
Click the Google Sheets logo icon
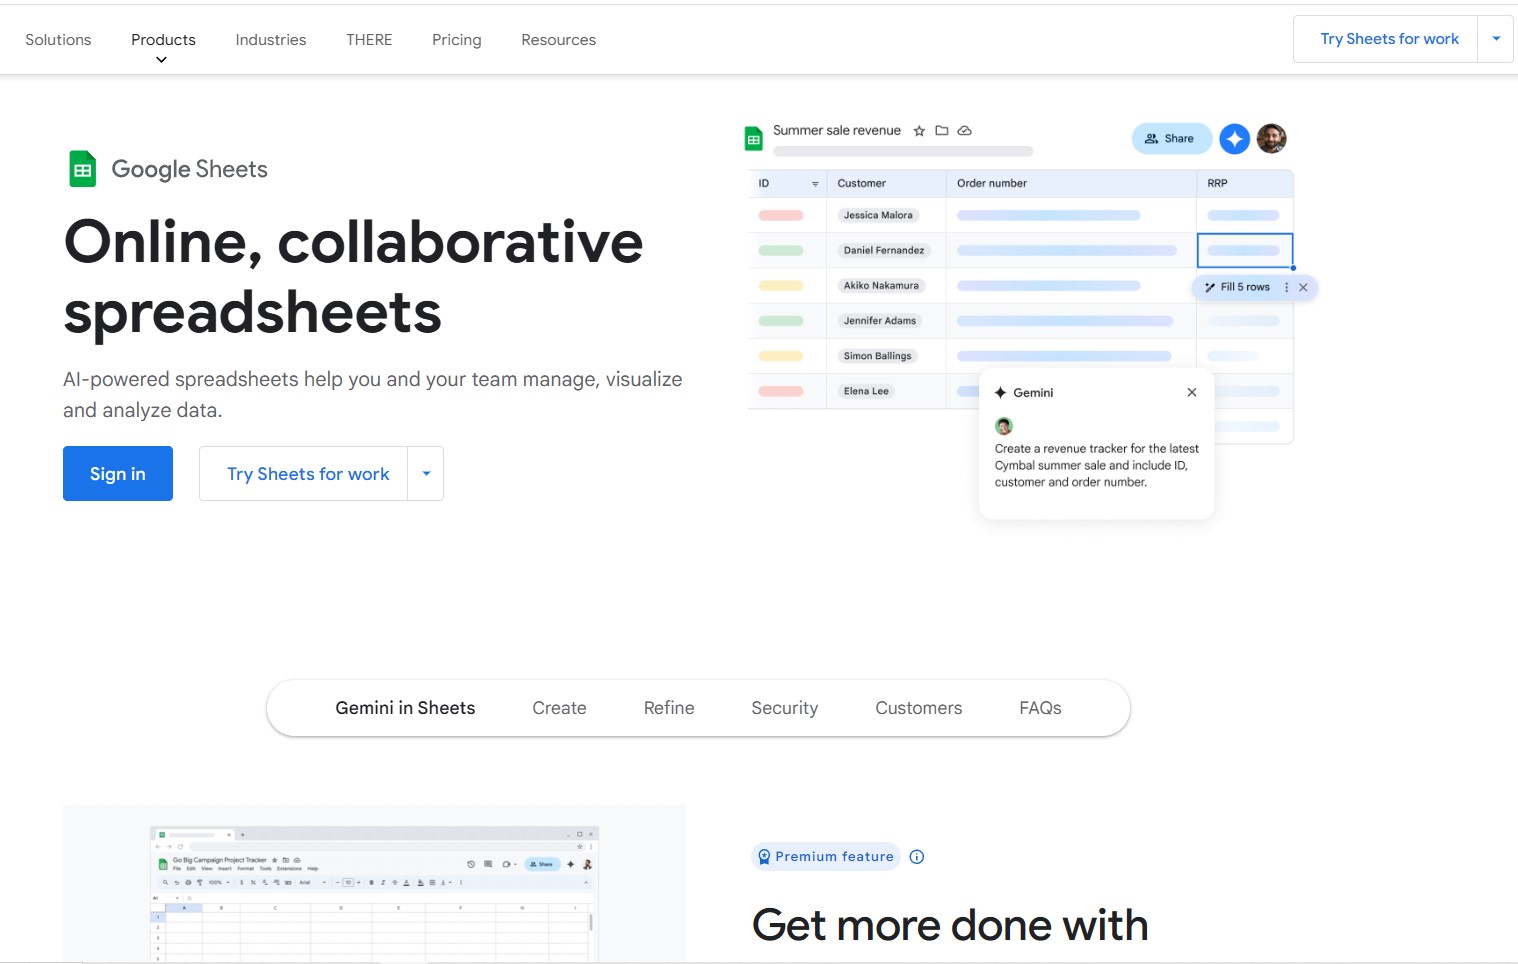click(x=82, y=169)
